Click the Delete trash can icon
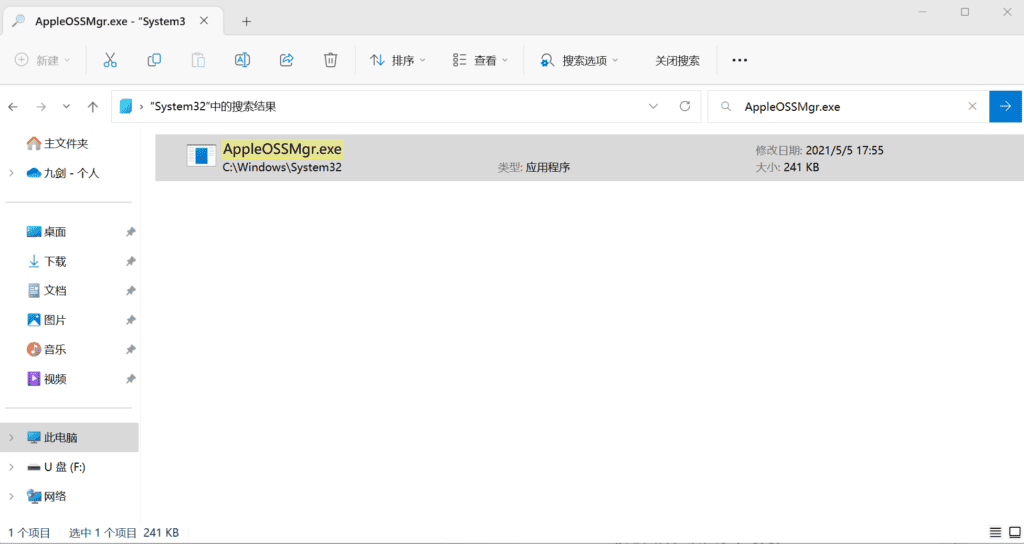Screen dimensions: 1024x544 coord(330,60)
